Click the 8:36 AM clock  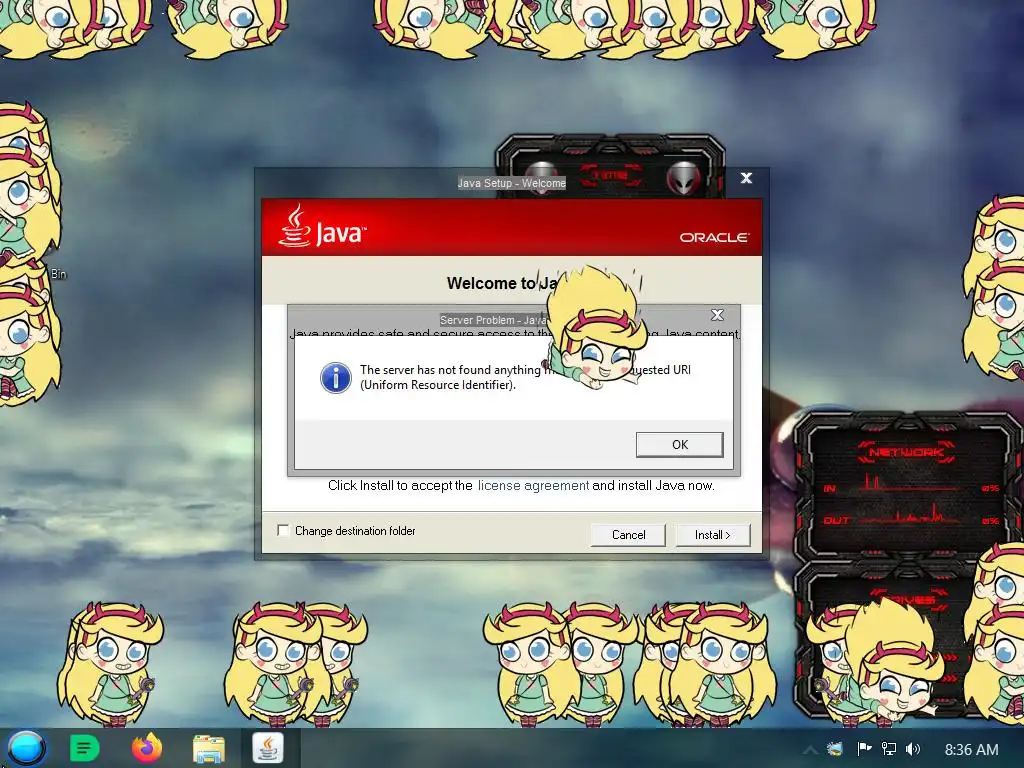click(971, 749)
